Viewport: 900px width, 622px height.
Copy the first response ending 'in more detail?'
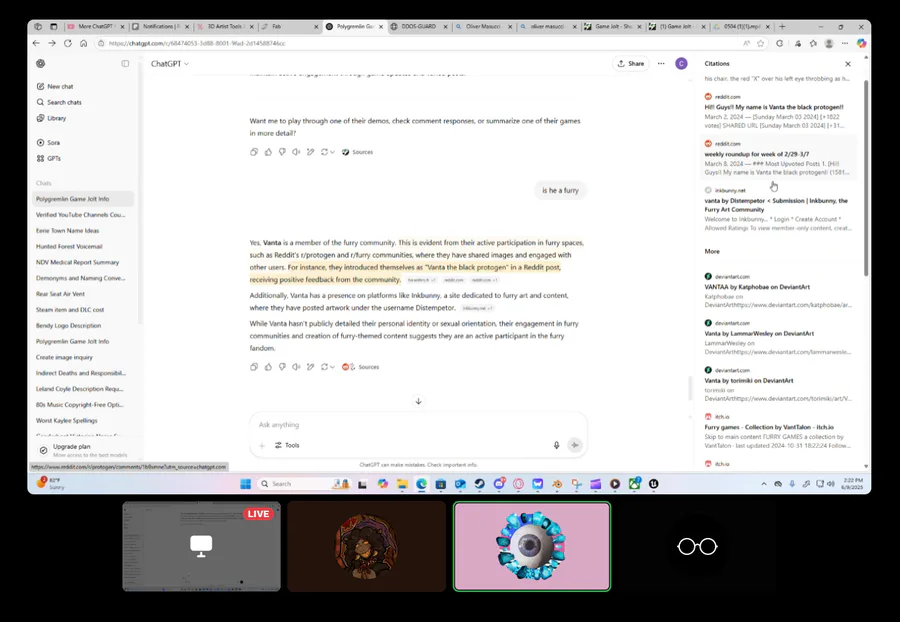(x=254, y=152)
